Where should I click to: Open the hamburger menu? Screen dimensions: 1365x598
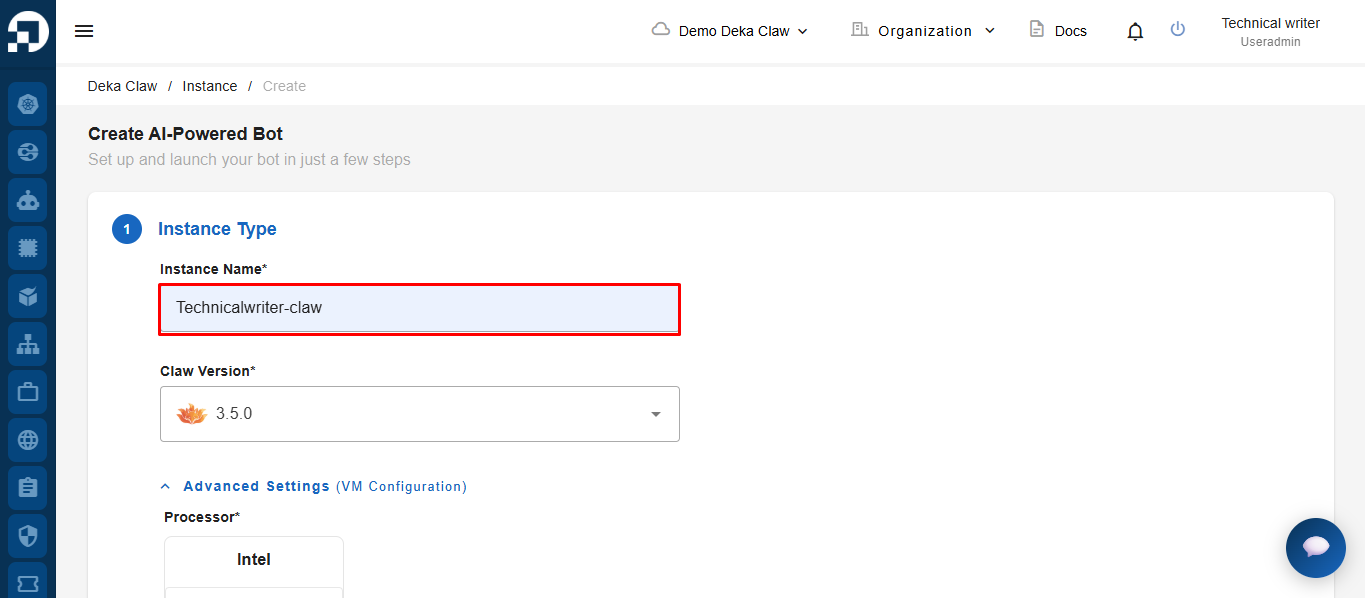(84, 31)
